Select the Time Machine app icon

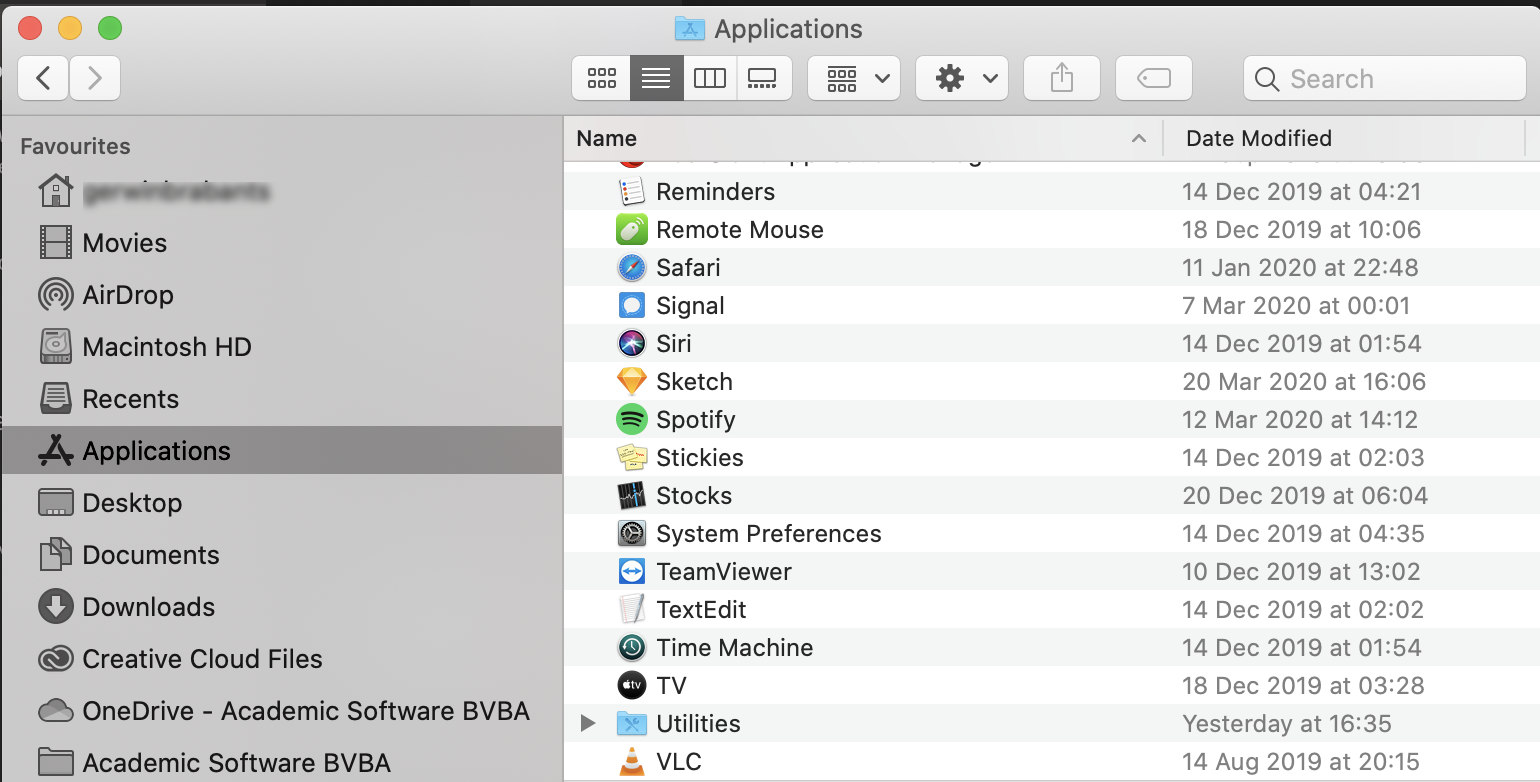coord(631,647)
